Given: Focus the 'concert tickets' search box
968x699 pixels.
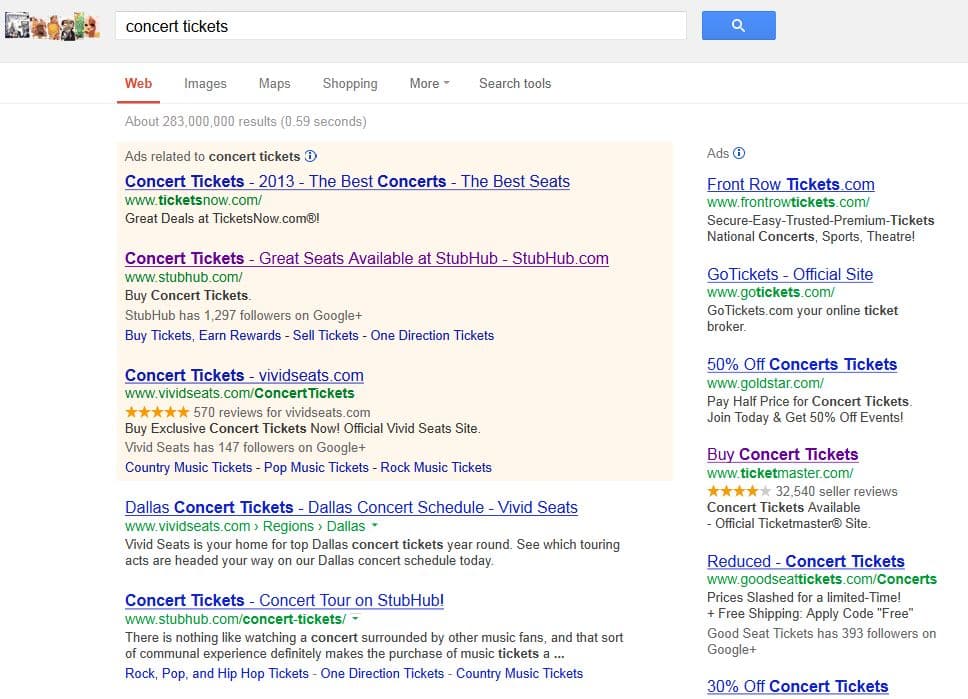Looking at the screenshot, I should (x=401, y=26).
